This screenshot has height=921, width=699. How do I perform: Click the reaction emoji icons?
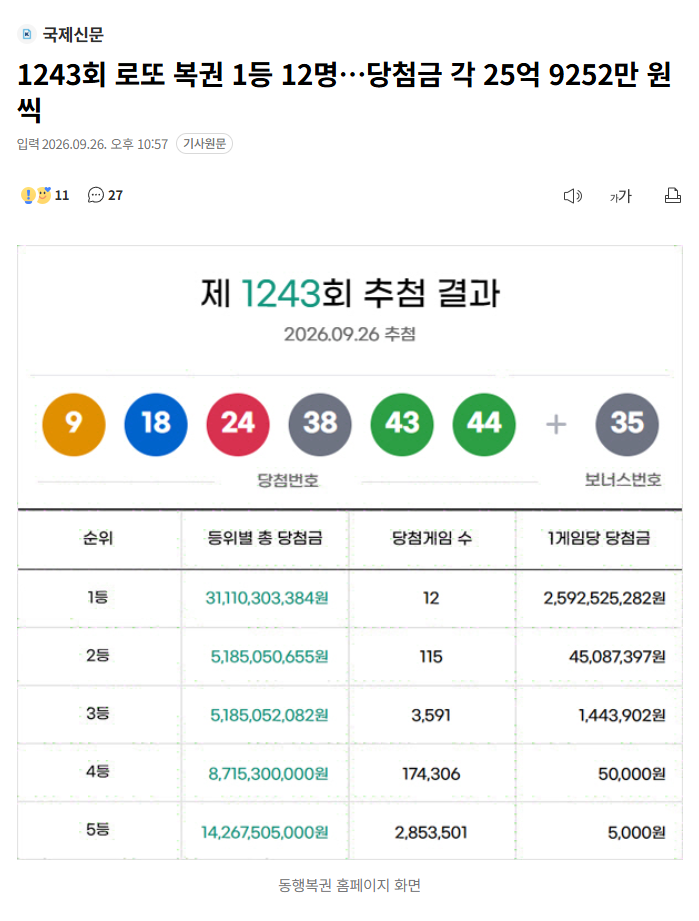click(x=36, y=195)
